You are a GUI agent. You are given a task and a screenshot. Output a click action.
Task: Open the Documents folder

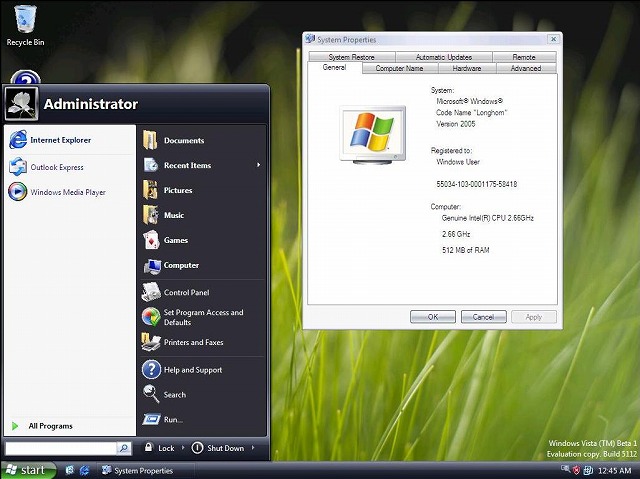pos(183,141)
